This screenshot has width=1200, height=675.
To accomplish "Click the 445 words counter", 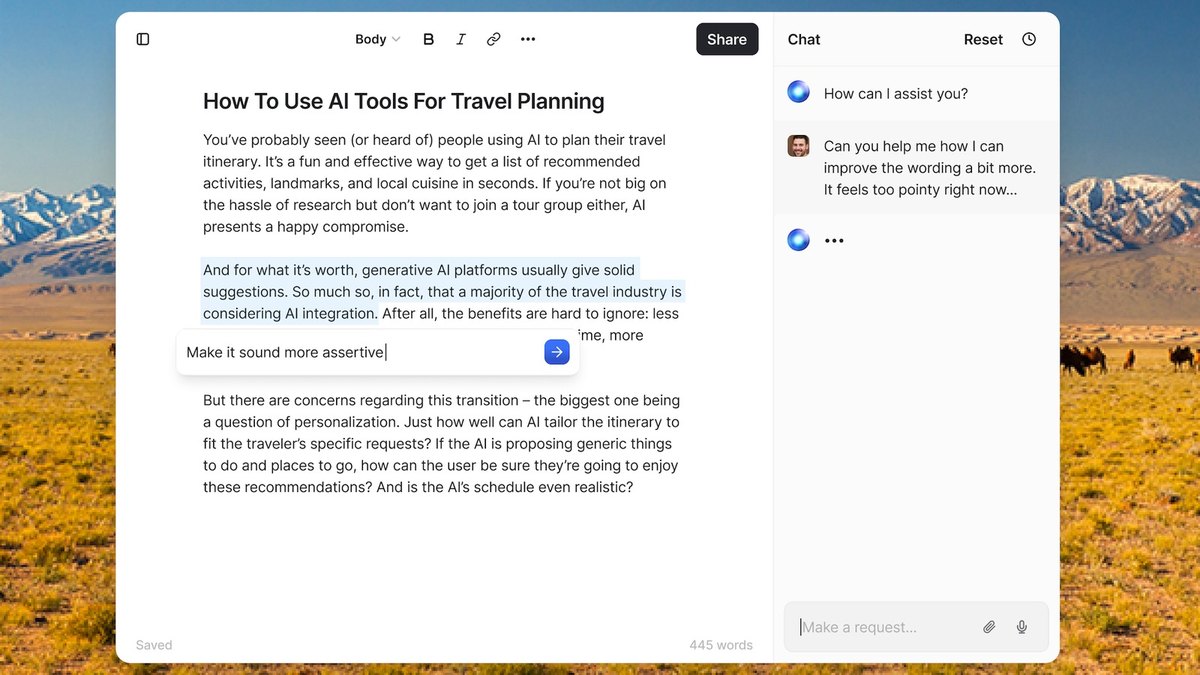I will [721, 645].
